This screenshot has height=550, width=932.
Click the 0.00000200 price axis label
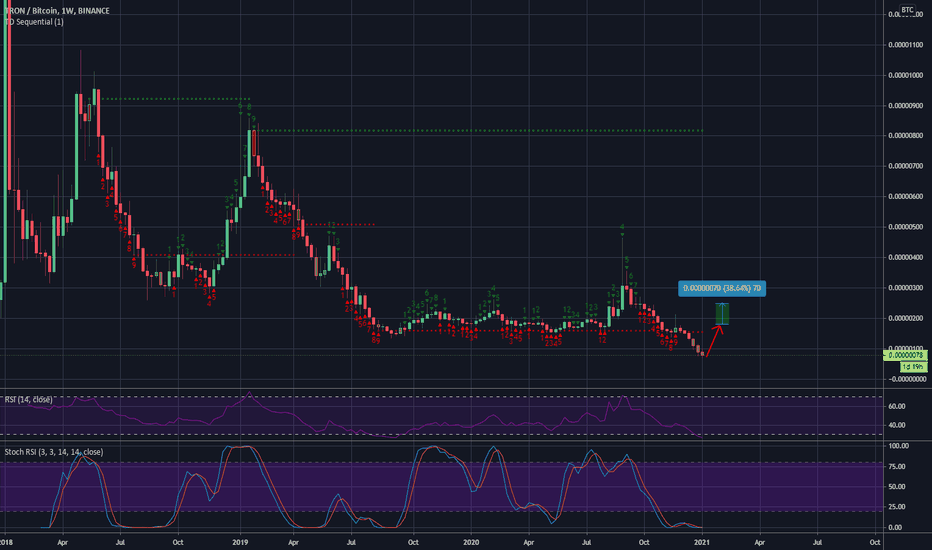click(x=906, y=318)
